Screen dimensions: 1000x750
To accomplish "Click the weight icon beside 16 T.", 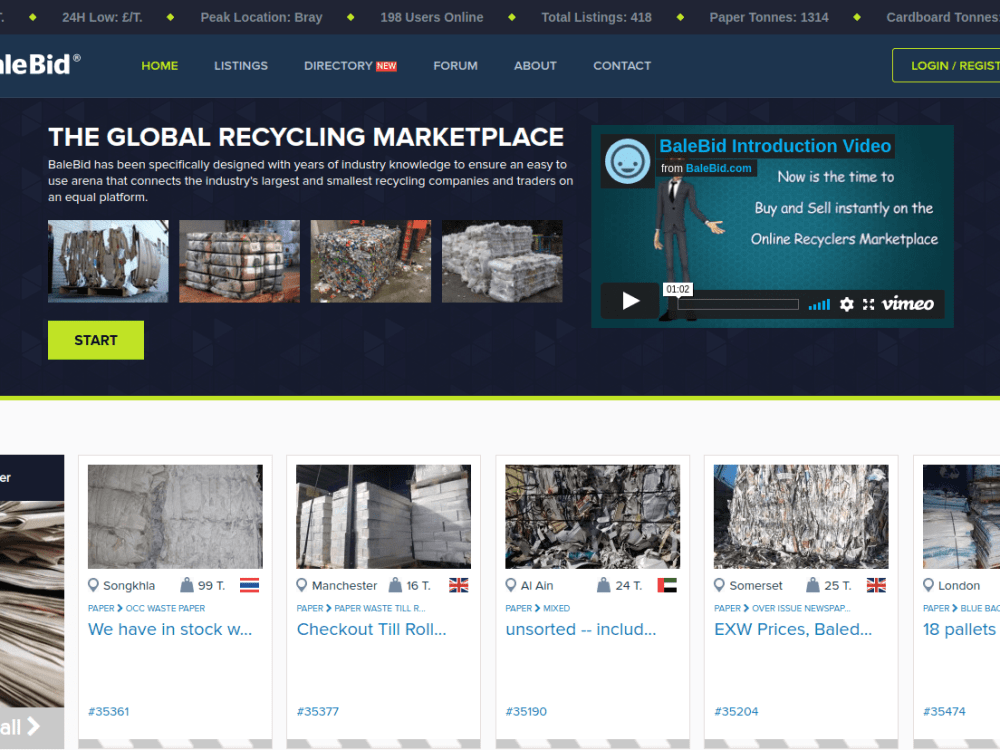I will [395, 585].
